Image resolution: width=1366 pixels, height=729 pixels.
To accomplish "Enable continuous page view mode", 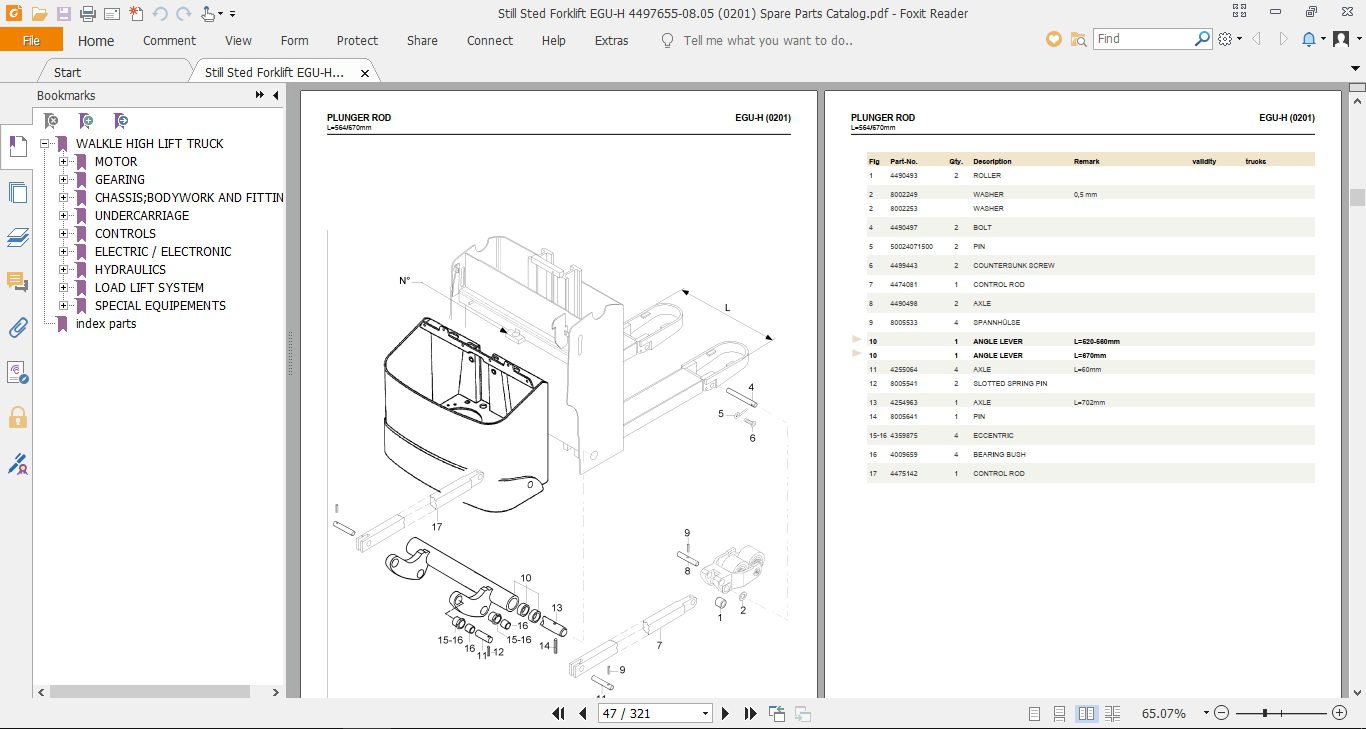I will pos(1060,714).
